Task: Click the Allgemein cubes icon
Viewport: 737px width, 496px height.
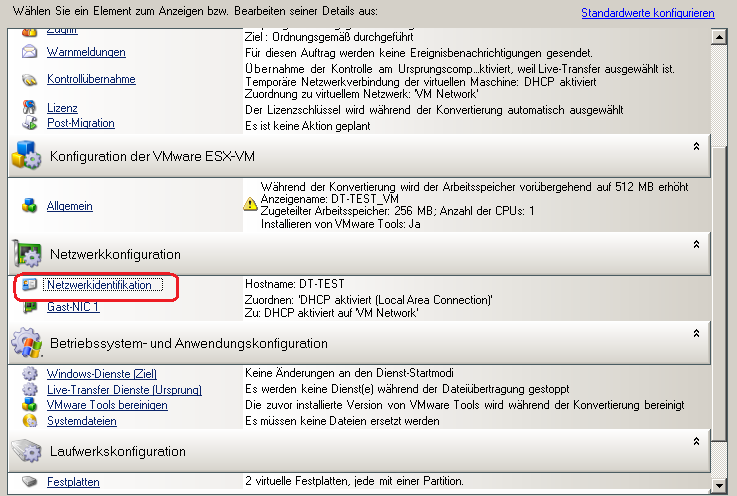Action: click(x=30, y=205)
